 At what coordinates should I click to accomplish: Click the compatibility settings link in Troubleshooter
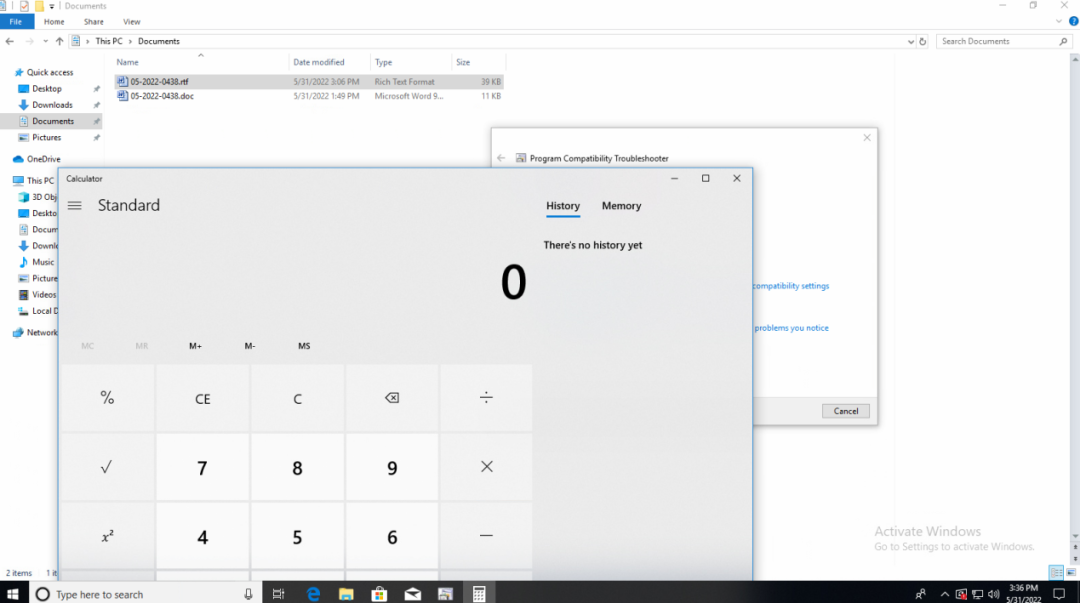(x=791, y=286)
